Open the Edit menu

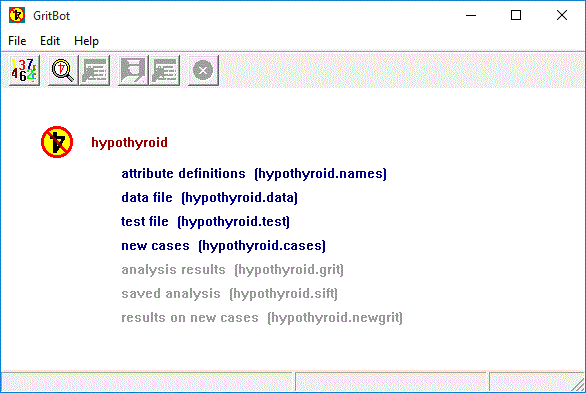(x=50, y=41)
